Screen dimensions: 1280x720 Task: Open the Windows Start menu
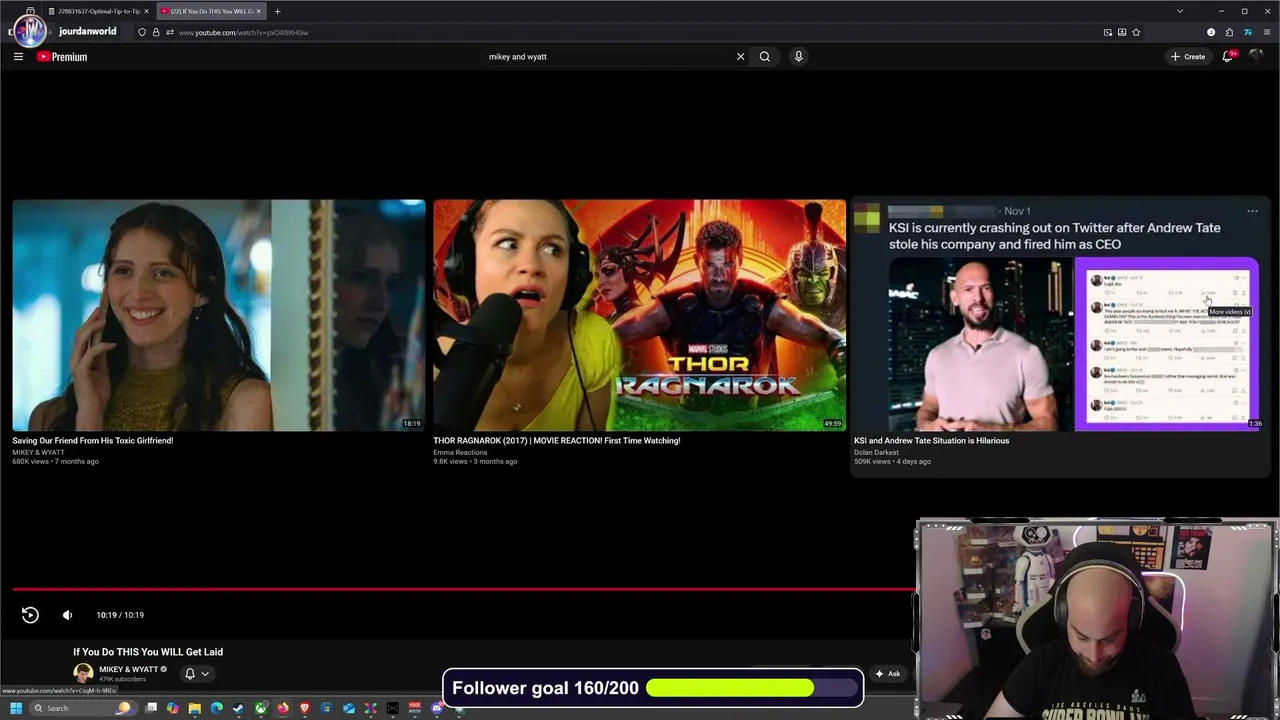click(16, 708)
